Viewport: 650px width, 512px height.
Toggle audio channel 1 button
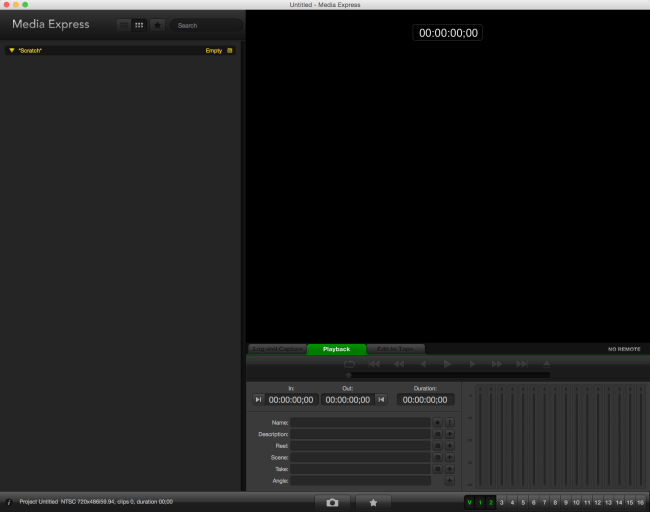[x=480, y=502]
